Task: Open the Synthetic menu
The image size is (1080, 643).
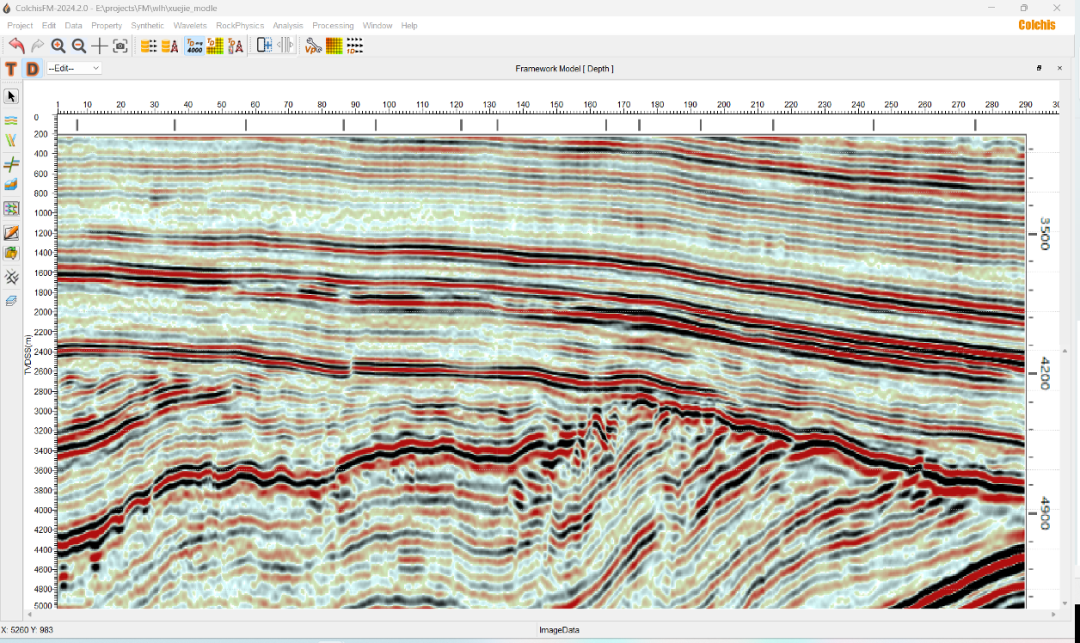Action: point(147,25)
